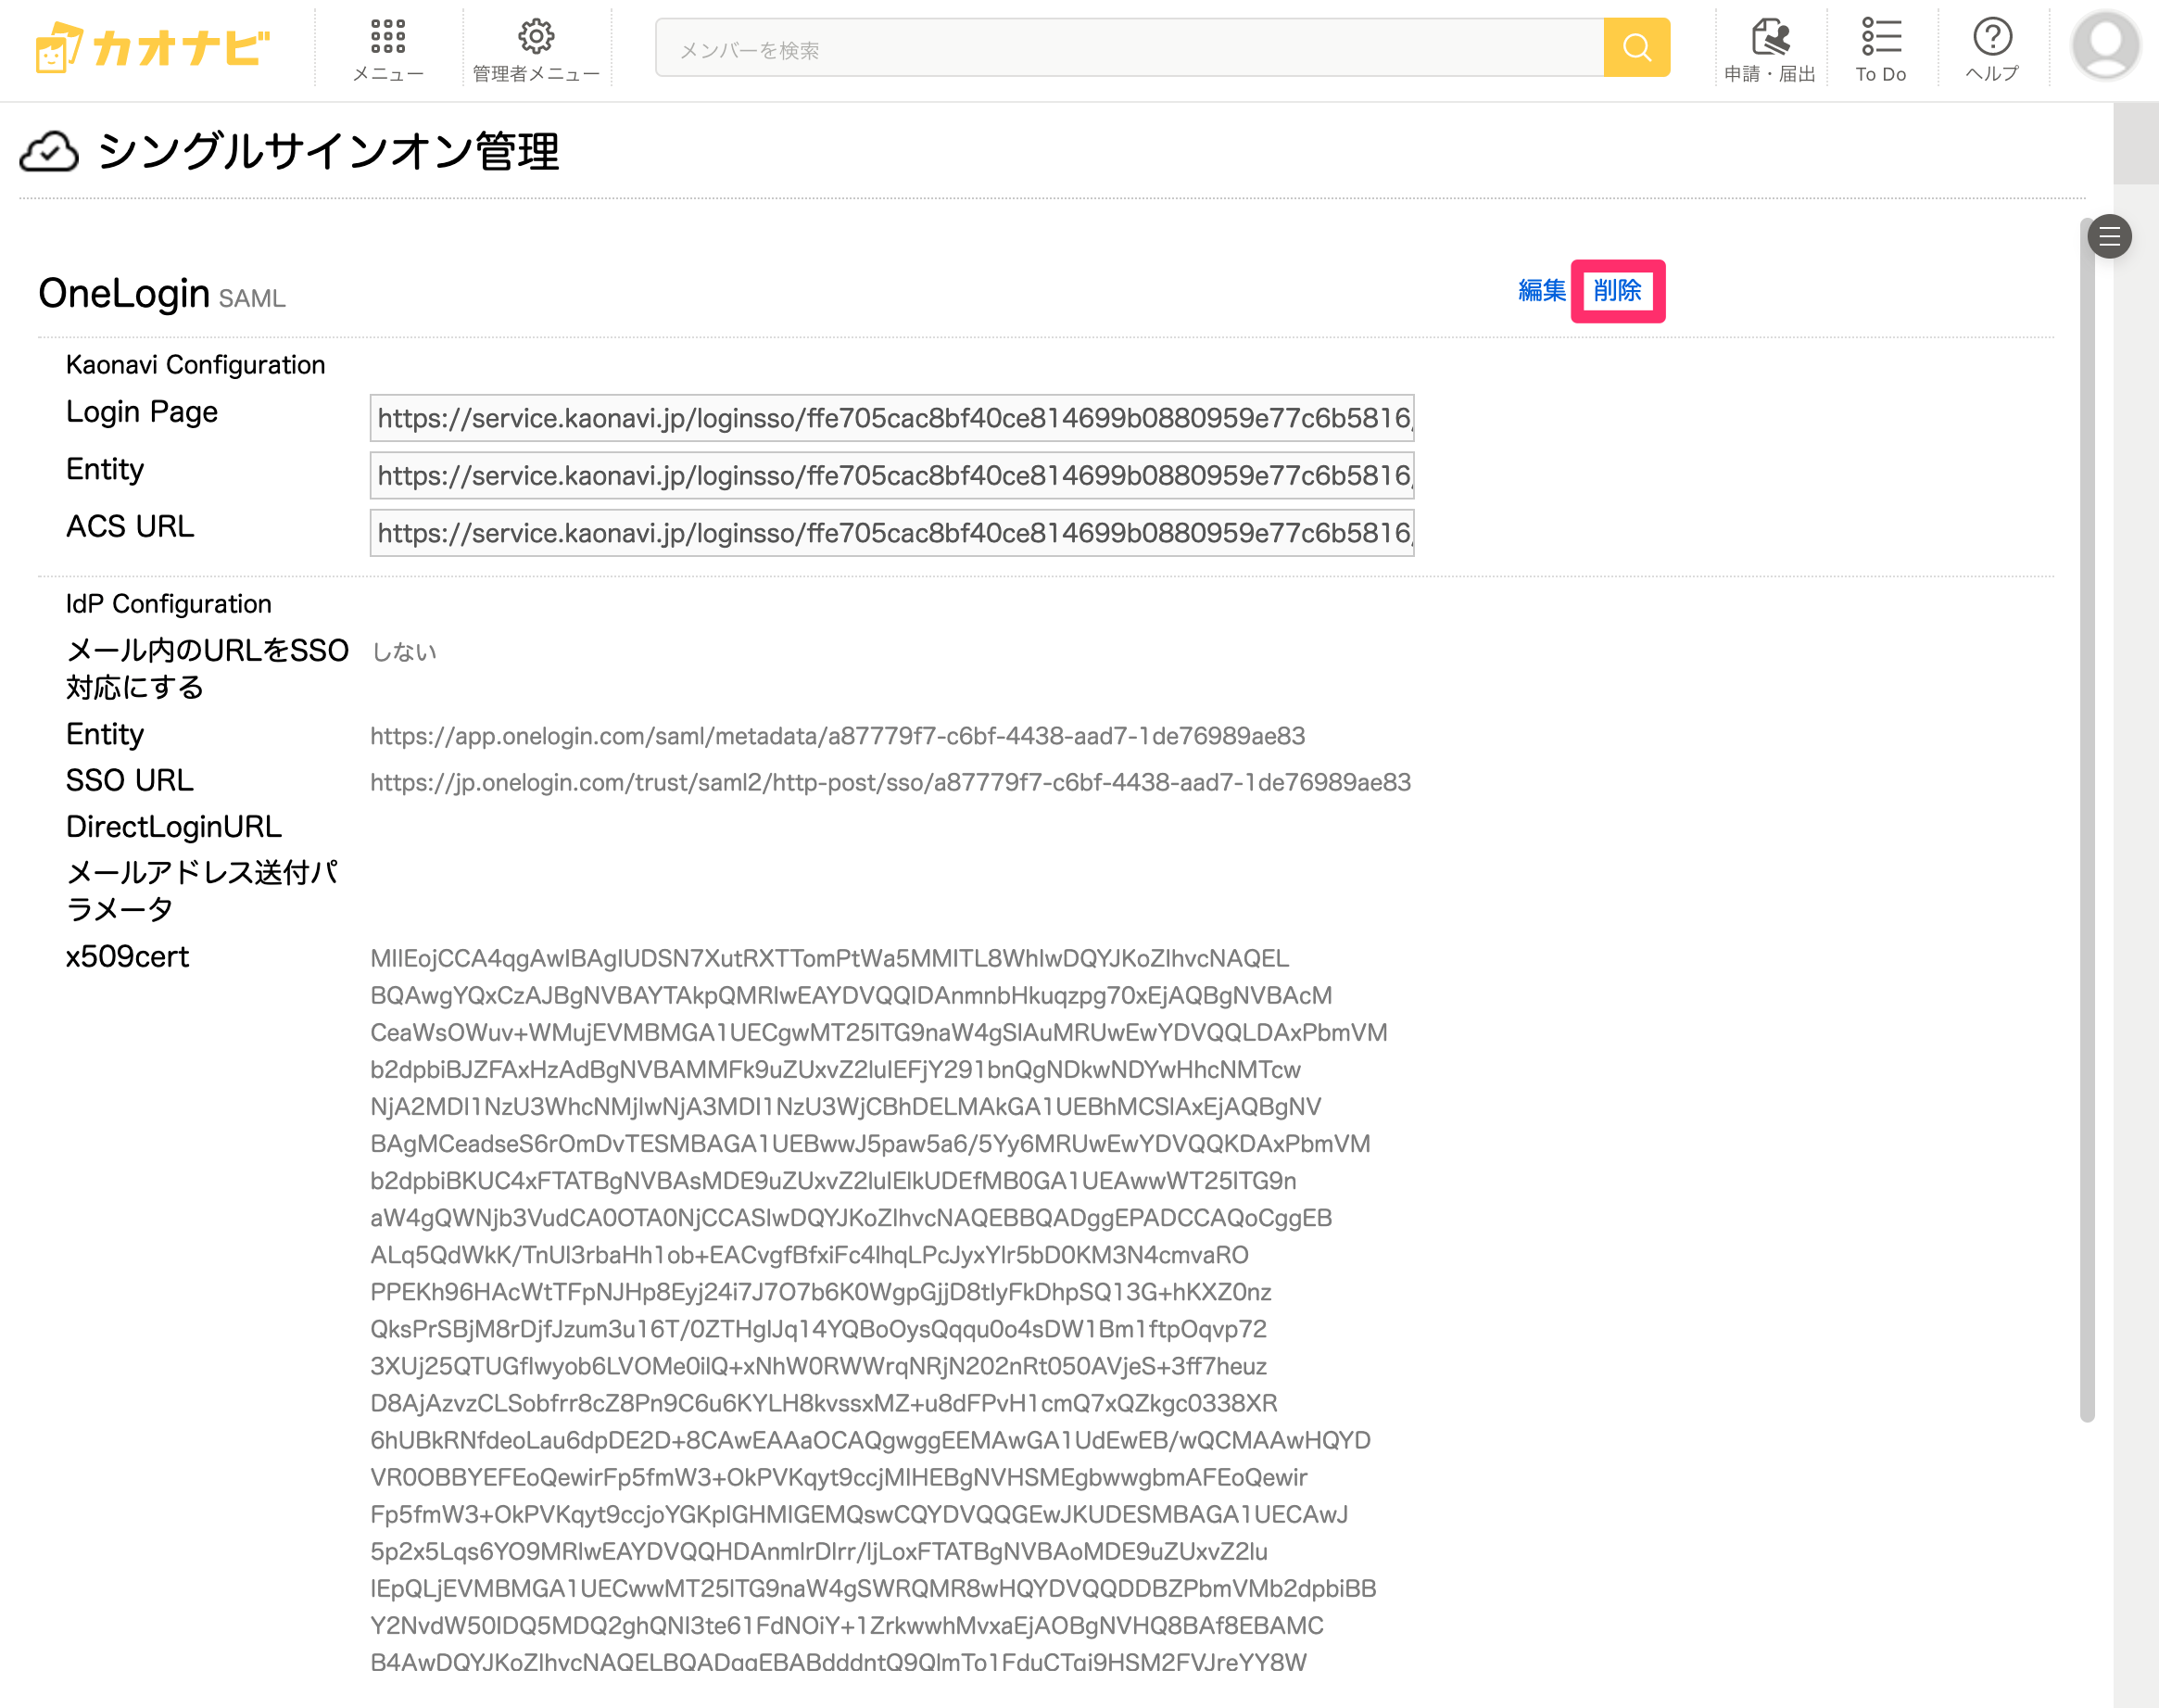Screen dimensions: 2159x1708
Task: Click the SSO URL onelogin value
Action: 890,782
